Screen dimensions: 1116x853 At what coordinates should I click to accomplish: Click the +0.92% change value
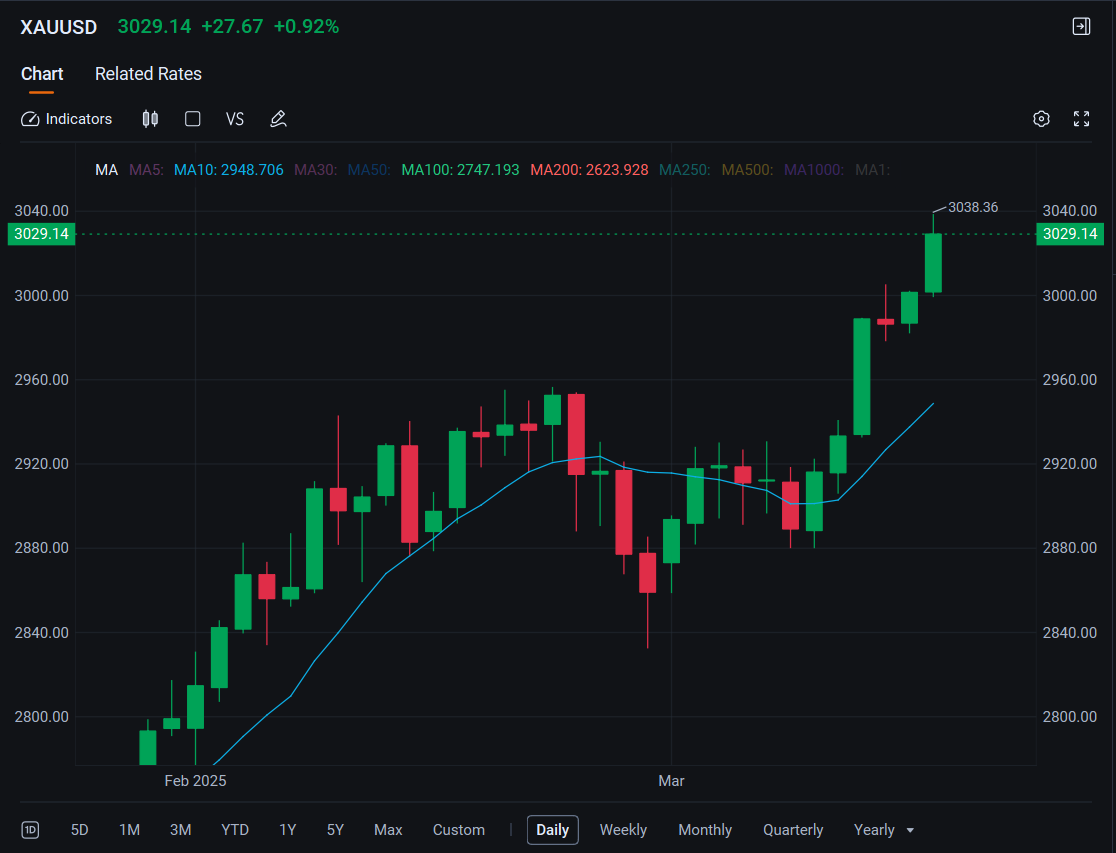pos(306,26)
